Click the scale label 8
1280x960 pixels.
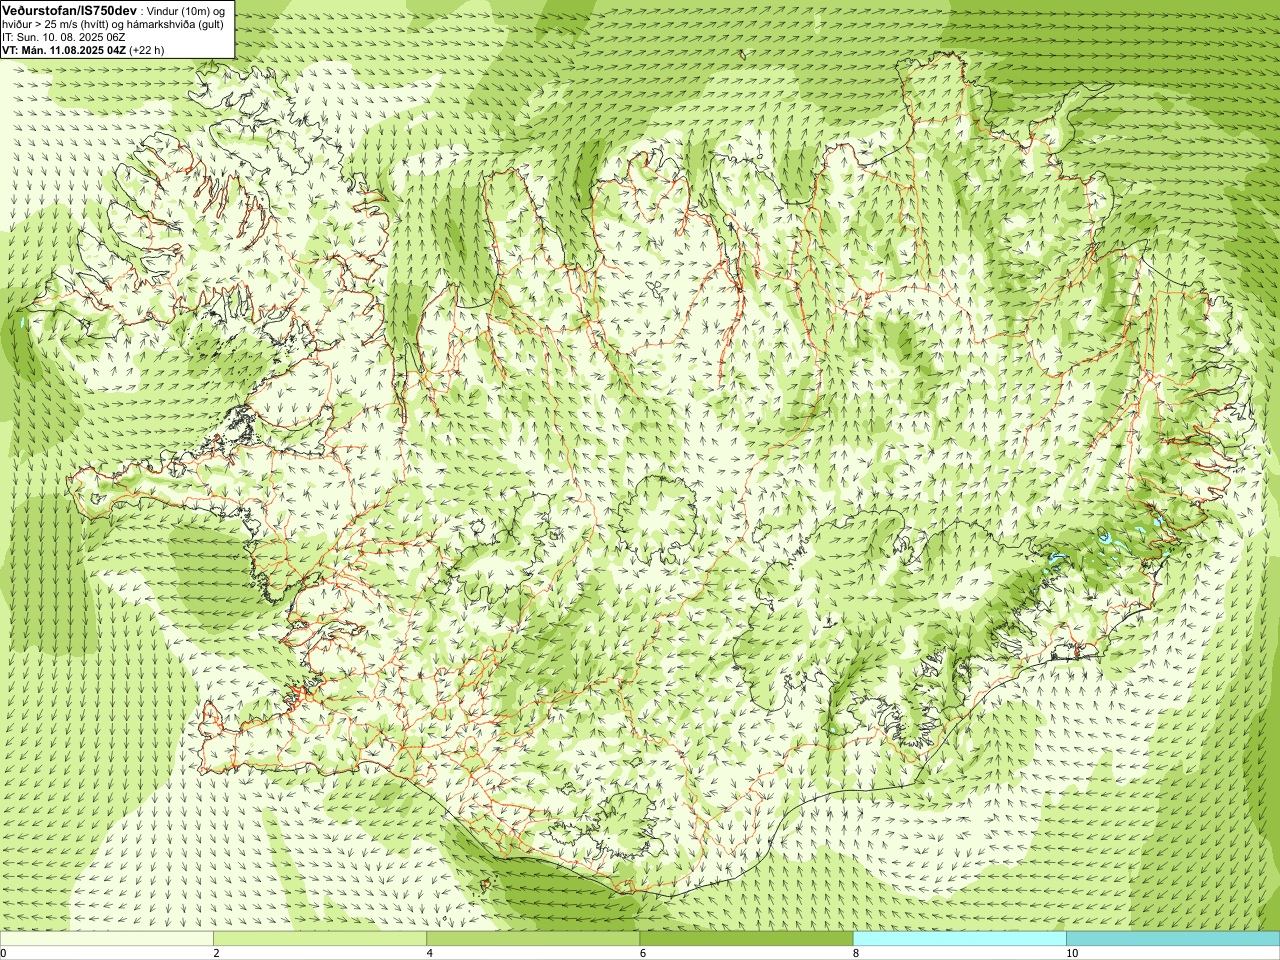tap(856, 953)
